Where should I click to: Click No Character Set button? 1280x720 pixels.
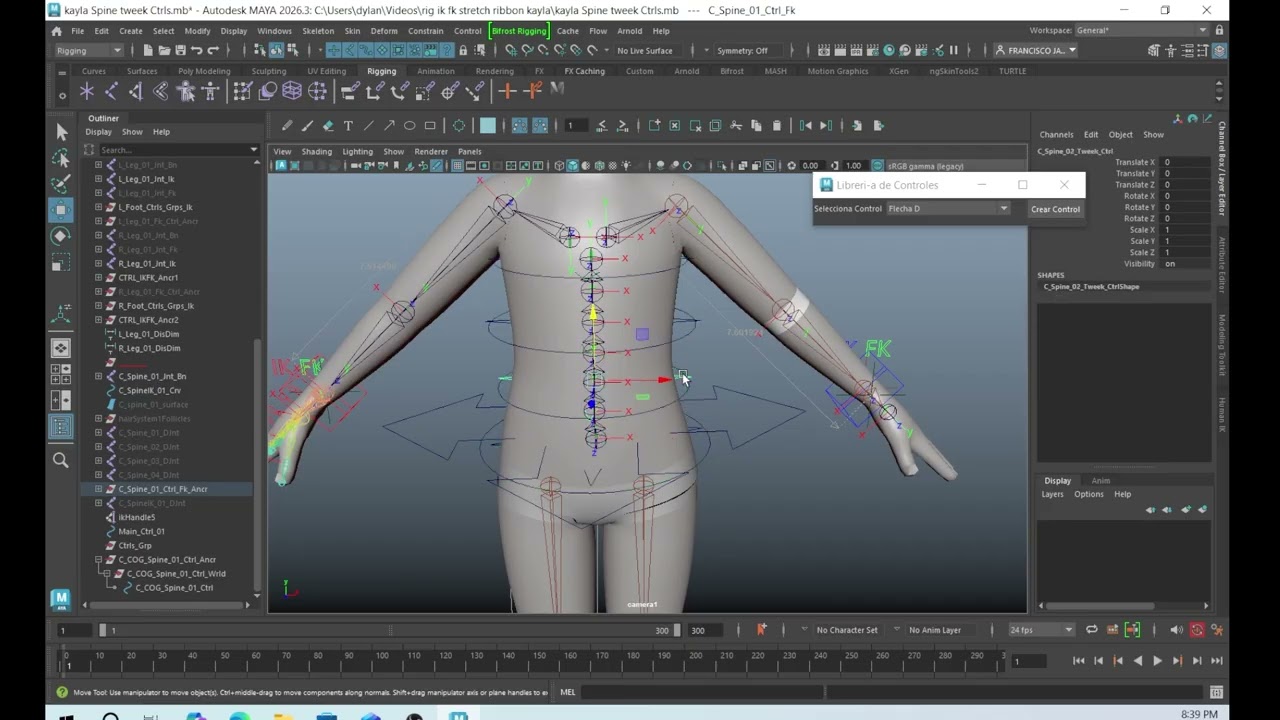(847, 630)
